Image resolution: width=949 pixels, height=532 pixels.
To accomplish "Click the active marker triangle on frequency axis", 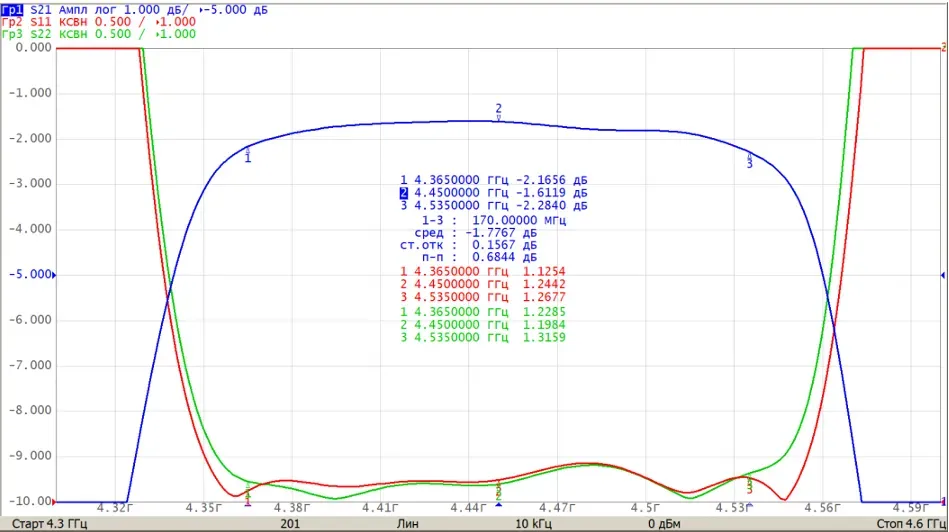I will point(499,504).
